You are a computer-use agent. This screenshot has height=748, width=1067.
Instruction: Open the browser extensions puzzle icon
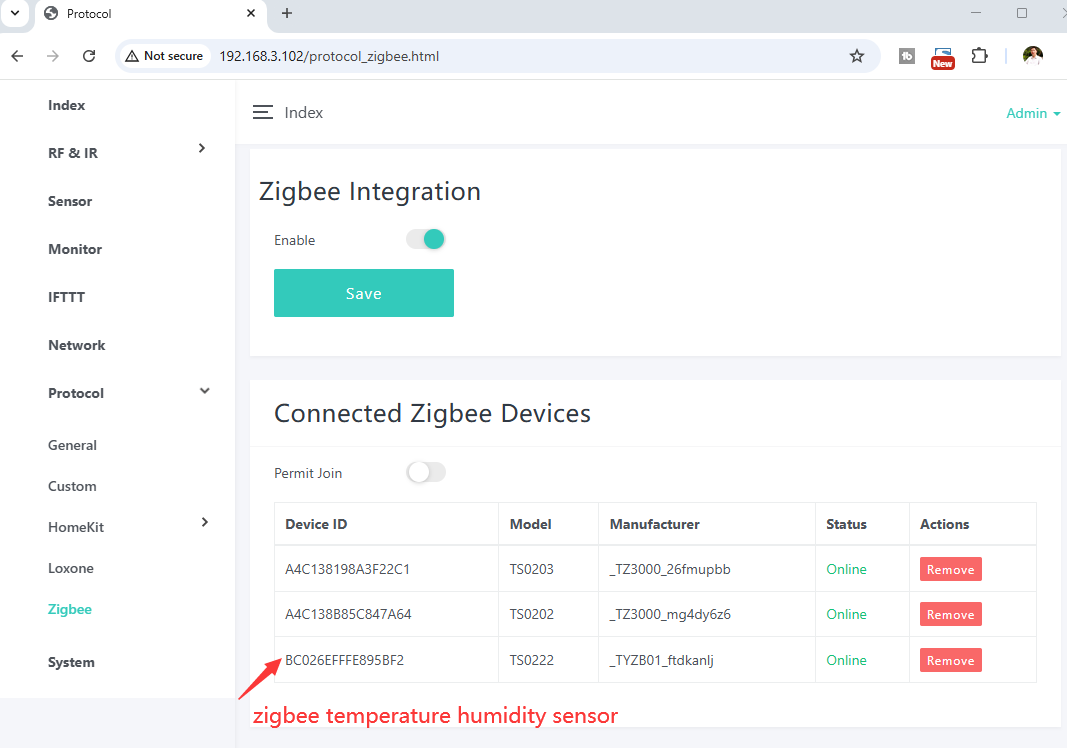[979, 56]
